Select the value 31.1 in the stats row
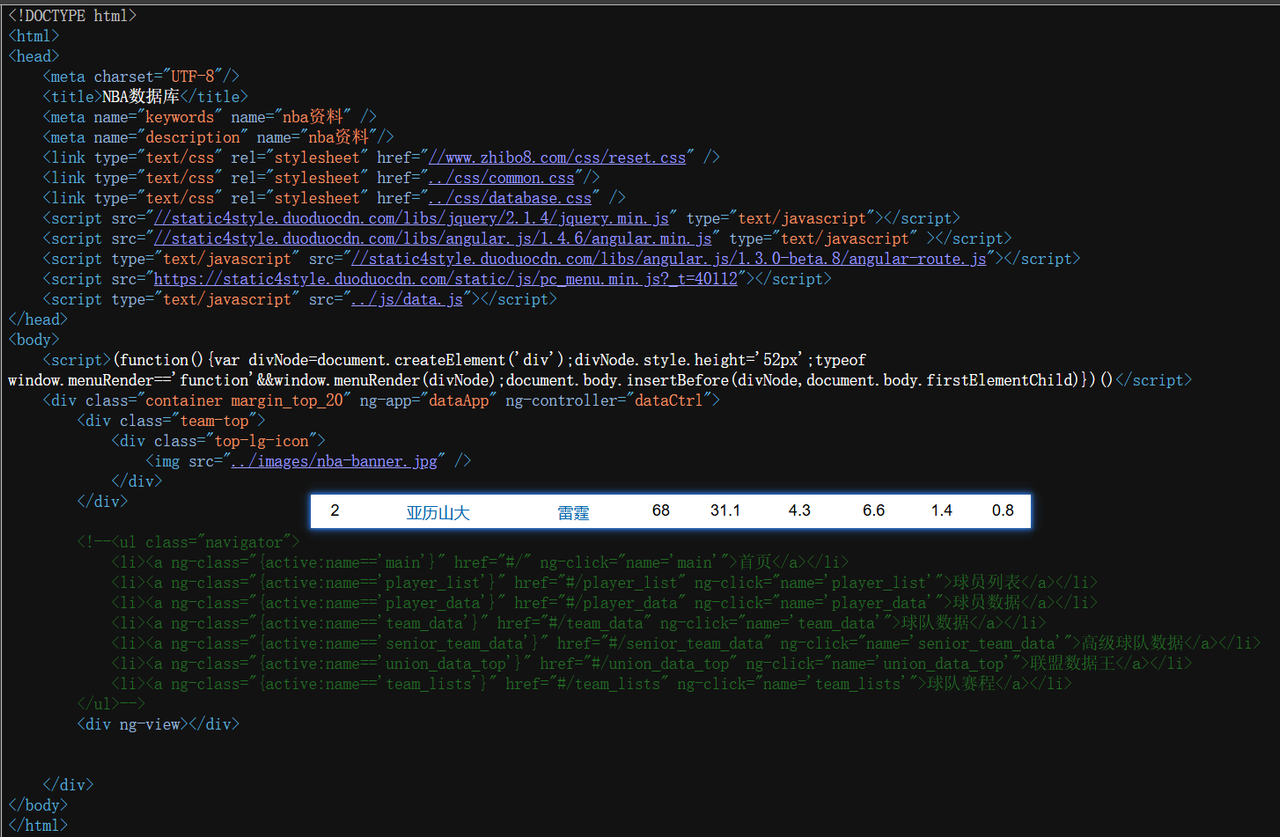This screenshot has height=837, width=1280. click(x=725, y=511)
